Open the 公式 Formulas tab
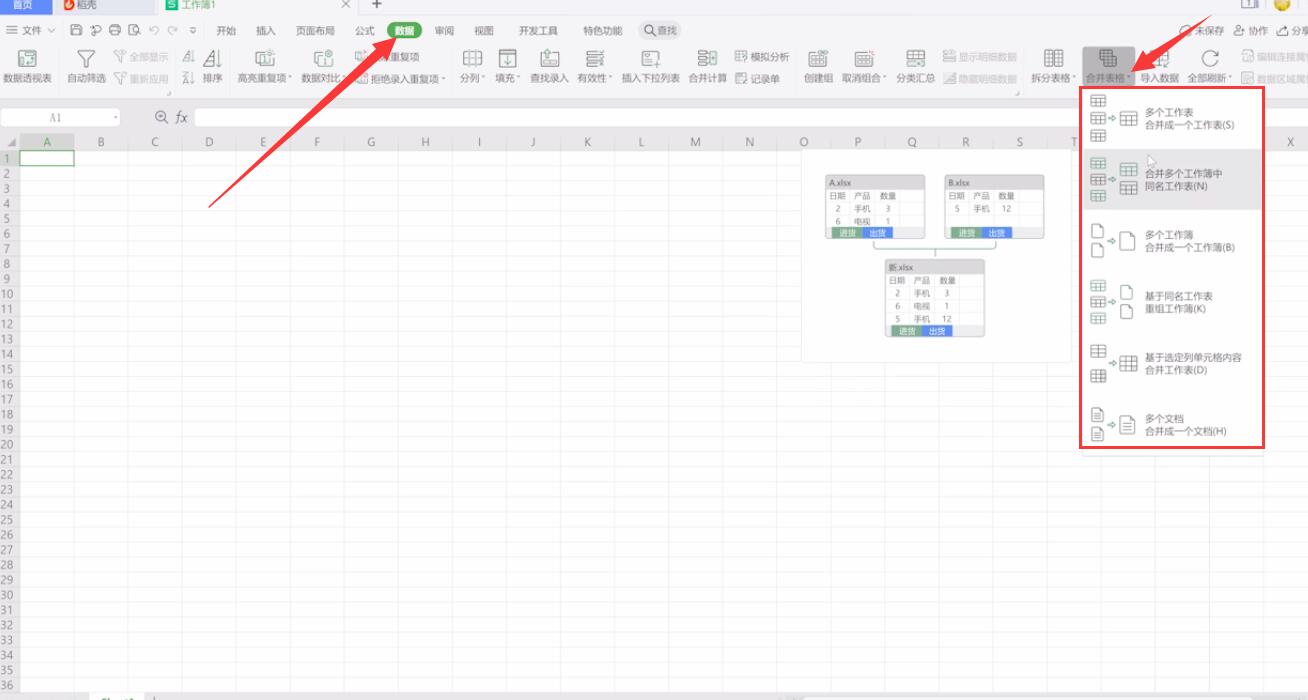This screenshot has height=700, width=1308. pos(364,31)
